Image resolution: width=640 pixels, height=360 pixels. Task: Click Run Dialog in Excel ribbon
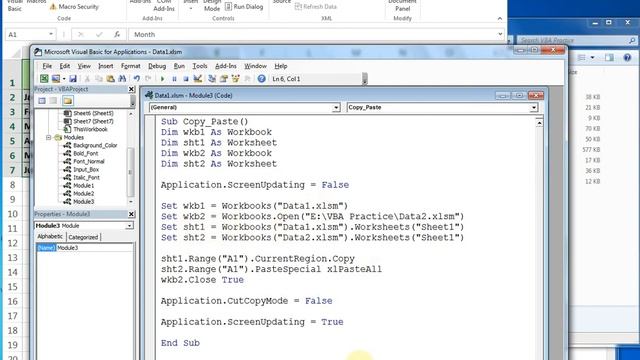(244, 7)
